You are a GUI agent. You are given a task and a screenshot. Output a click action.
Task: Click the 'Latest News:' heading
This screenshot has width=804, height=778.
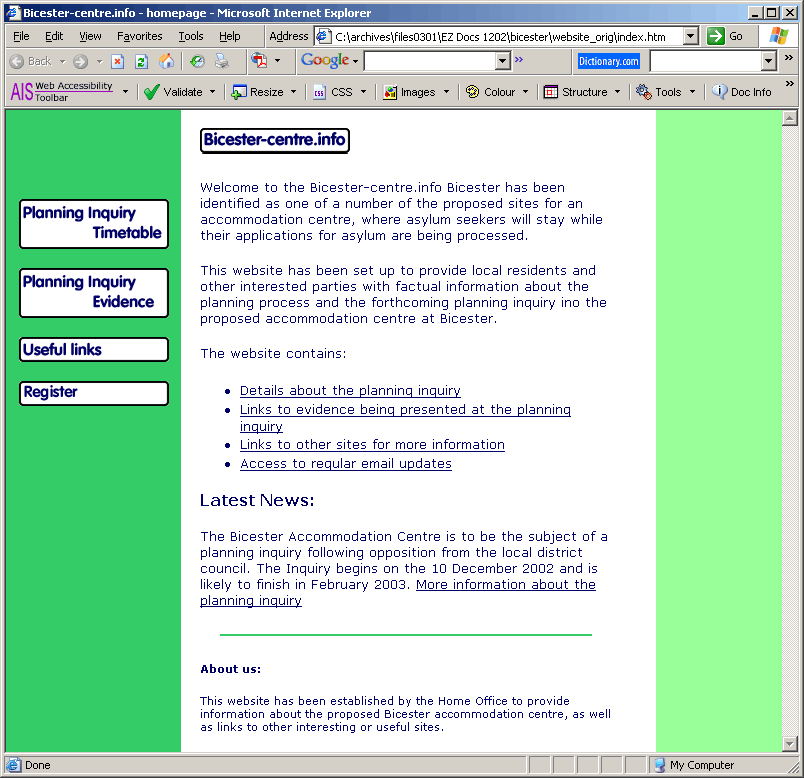257,500
